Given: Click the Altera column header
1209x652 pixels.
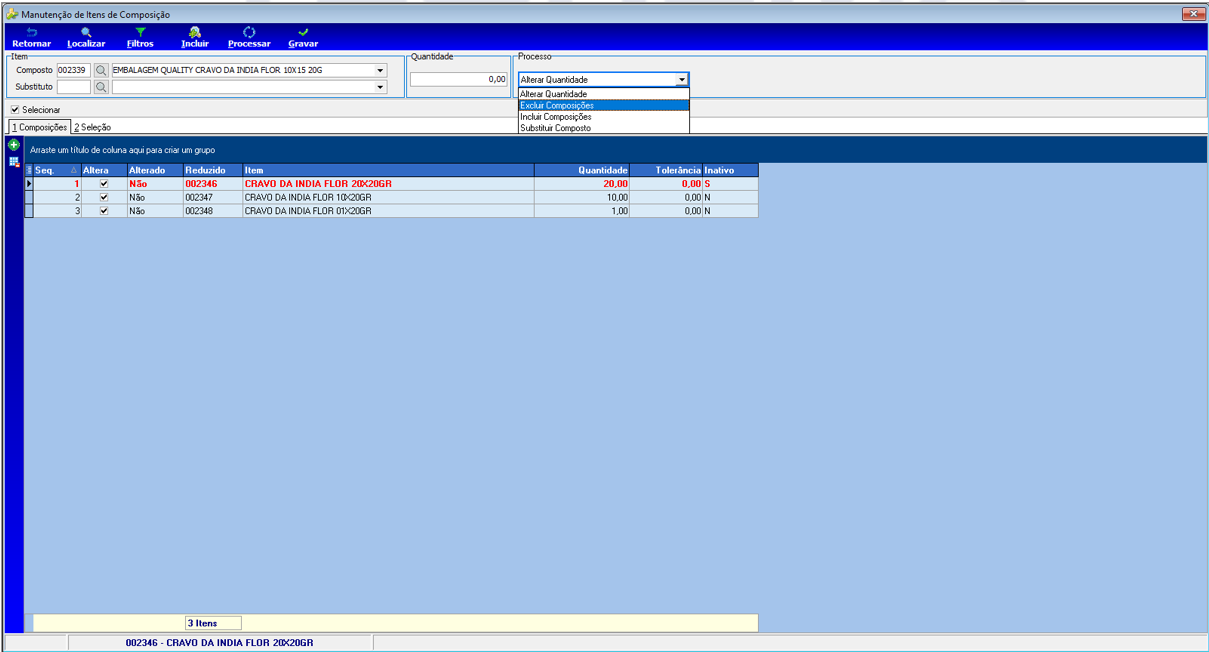Looking at the screenshot, I should pyautogui.click(x=103, y=170).
